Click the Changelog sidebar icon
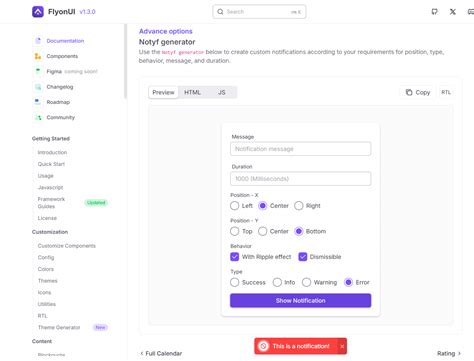The height and width of the screenshot is (361, 474). pyautogui.click(x=38, y=87)
